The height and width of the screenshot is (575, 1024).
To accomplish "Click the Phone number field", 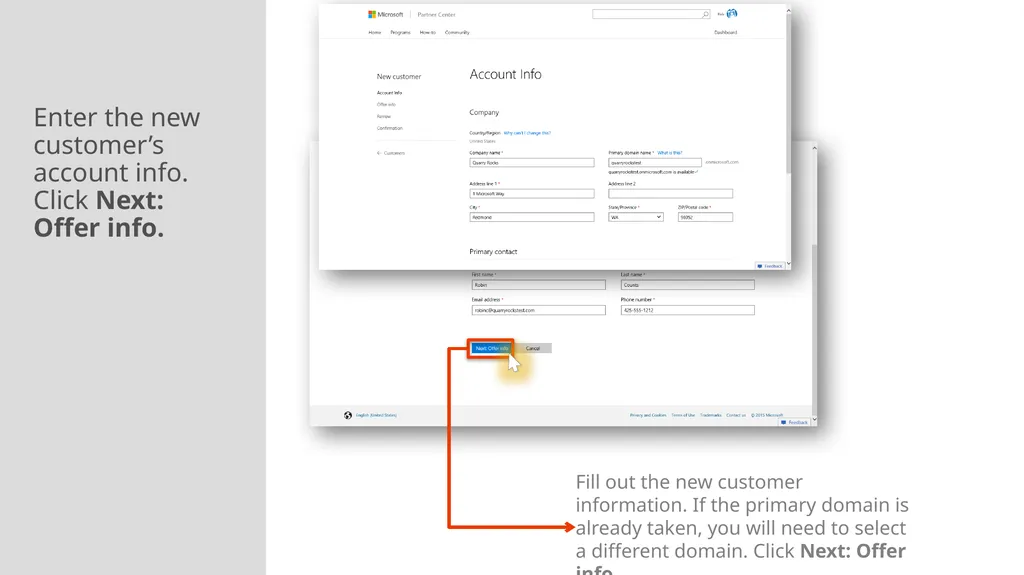I will [688, 310].
